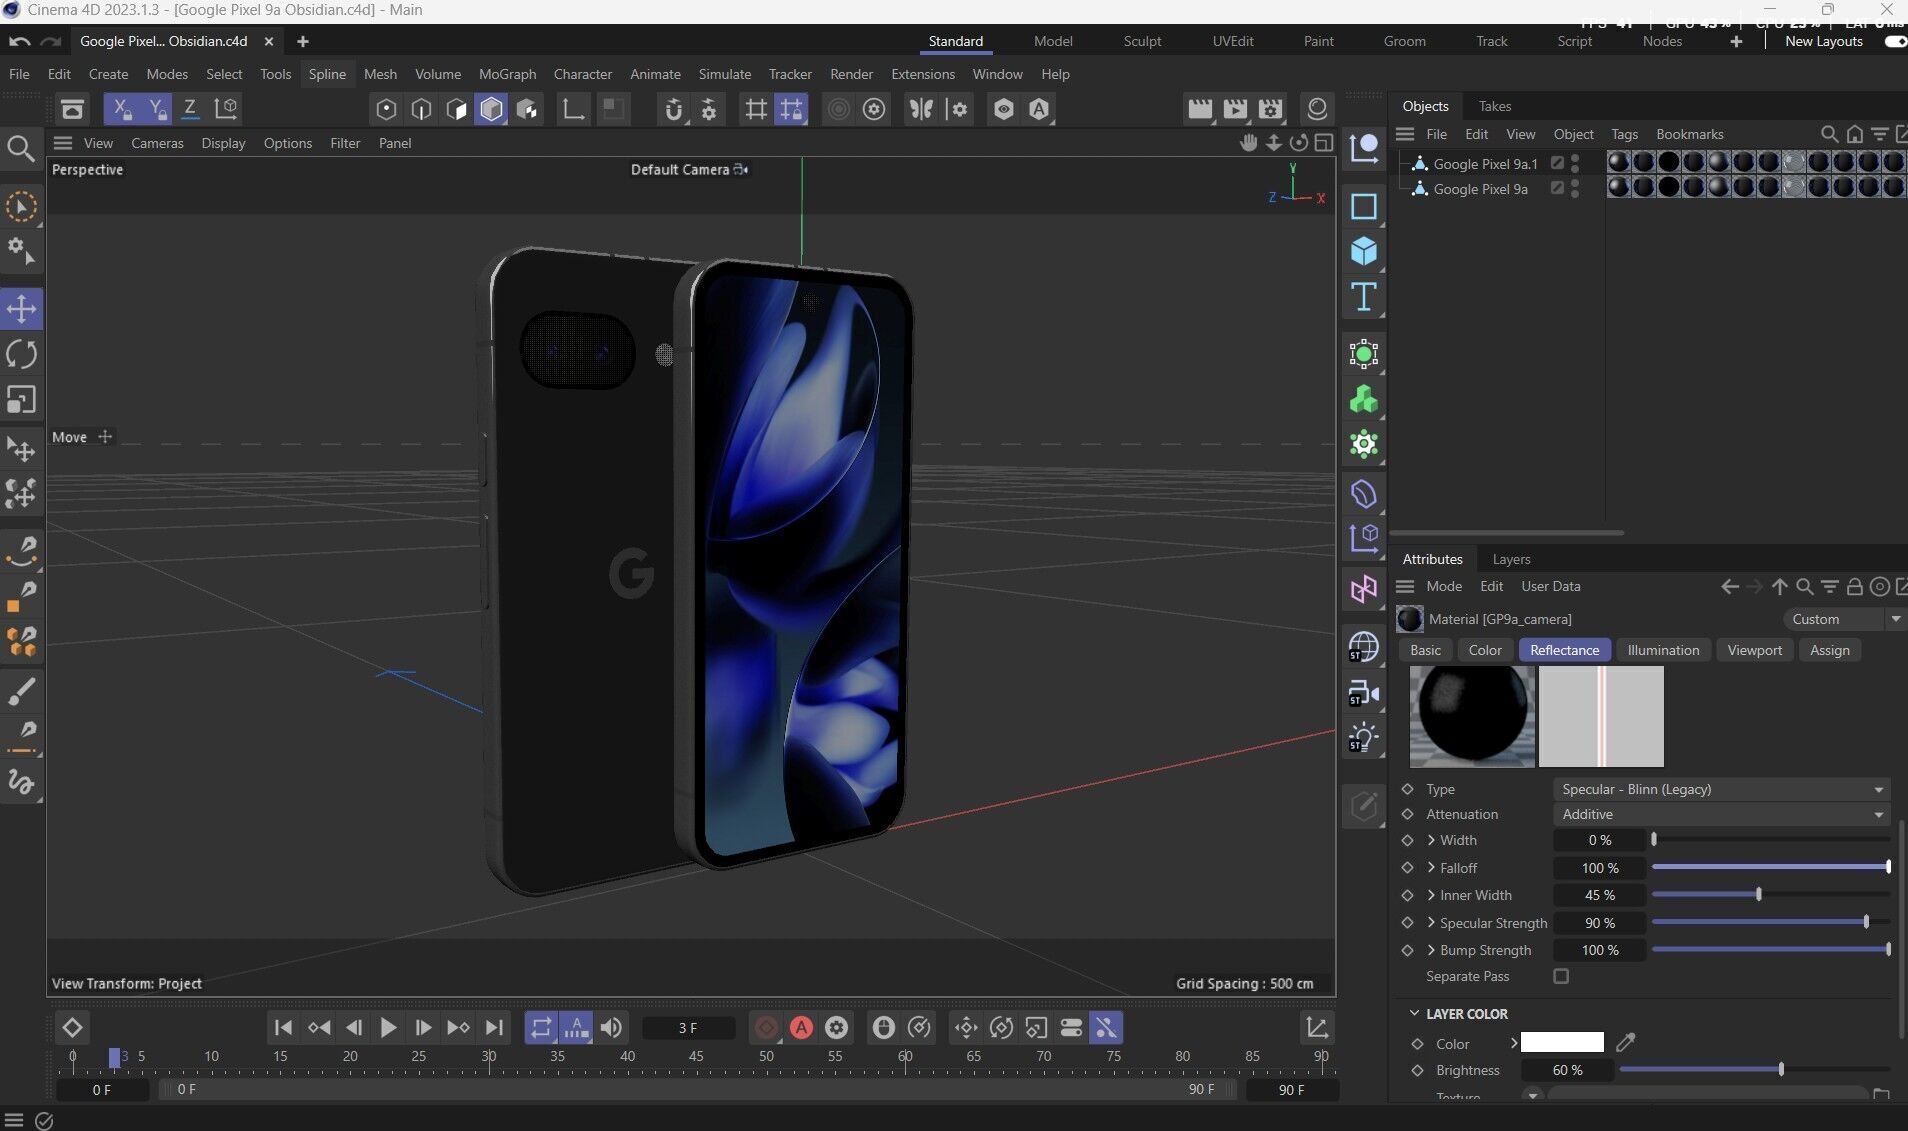Open the viewport Cameras menu
The image size is (1908, 1131).
coord(157,143)
